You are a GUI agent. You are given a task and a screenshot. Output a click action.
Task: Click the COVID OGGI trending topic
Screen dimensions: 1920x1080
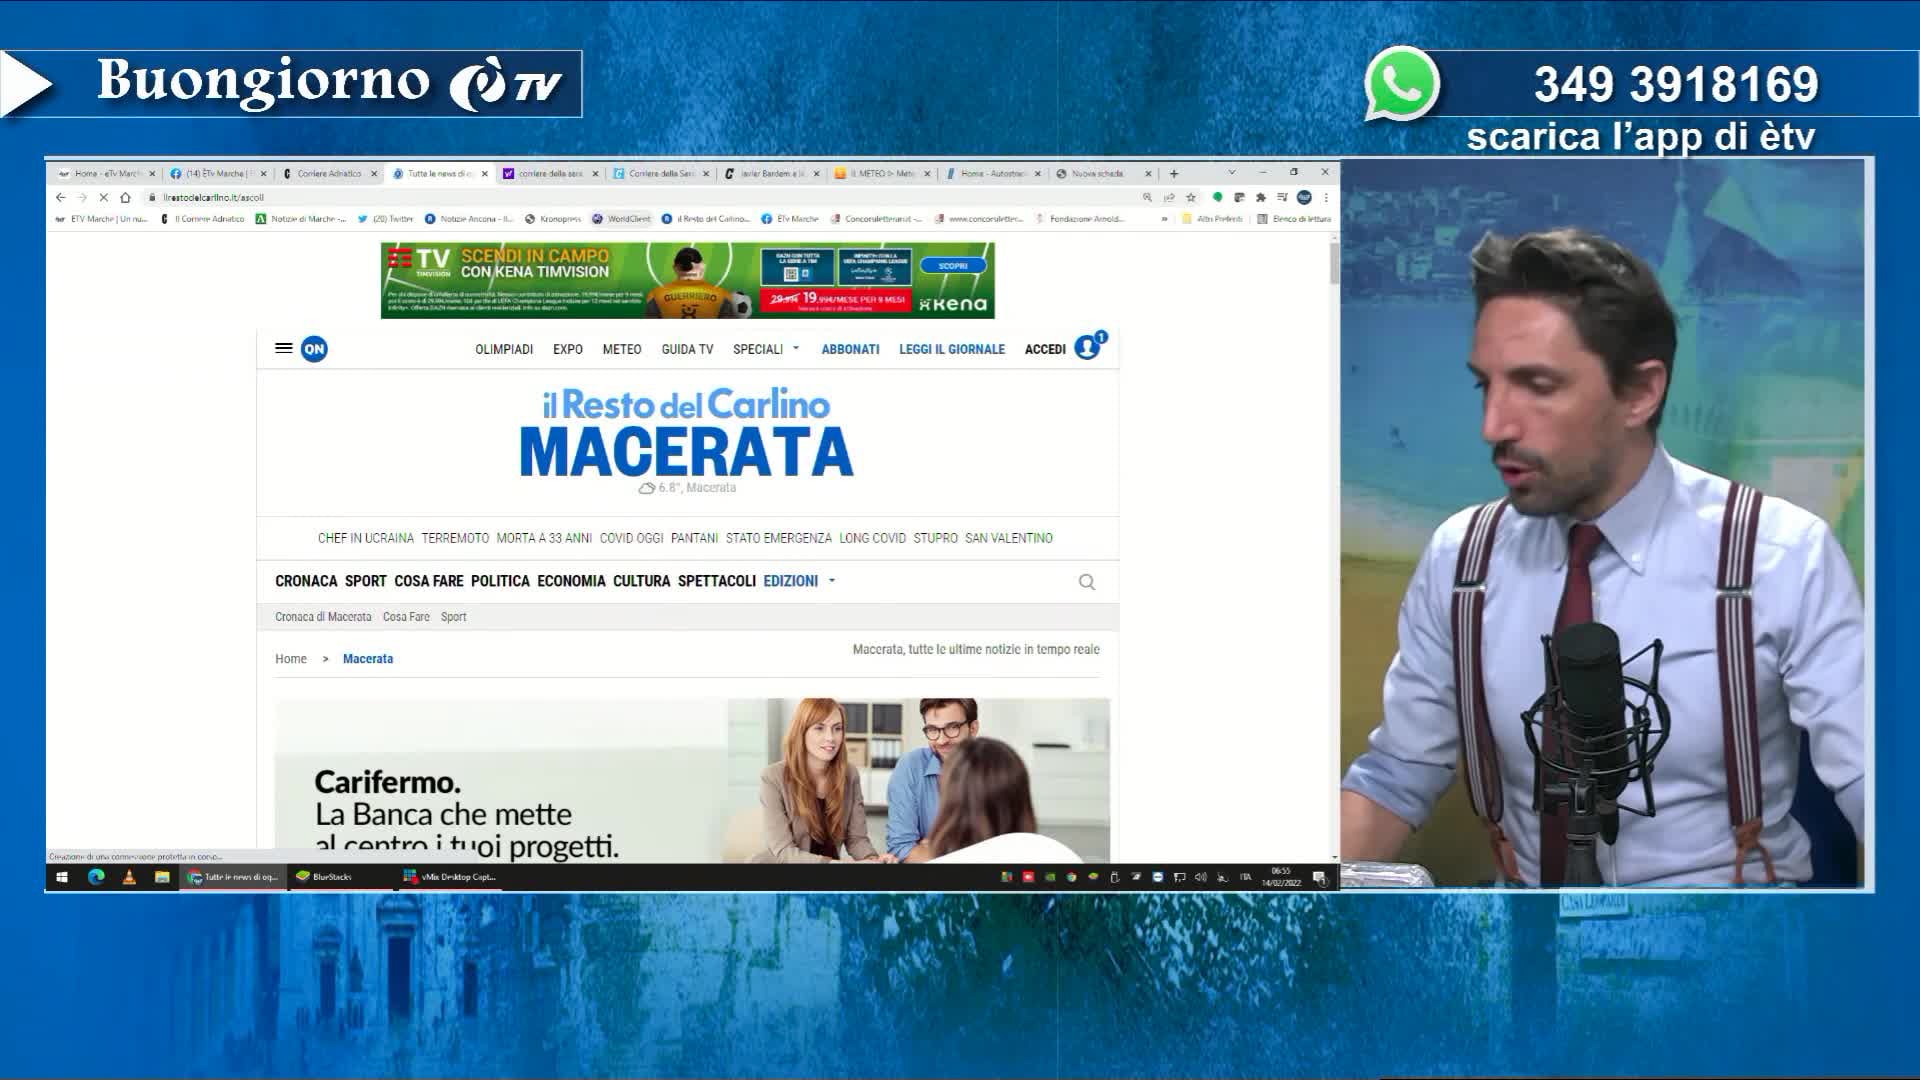[x=631, y=538]
